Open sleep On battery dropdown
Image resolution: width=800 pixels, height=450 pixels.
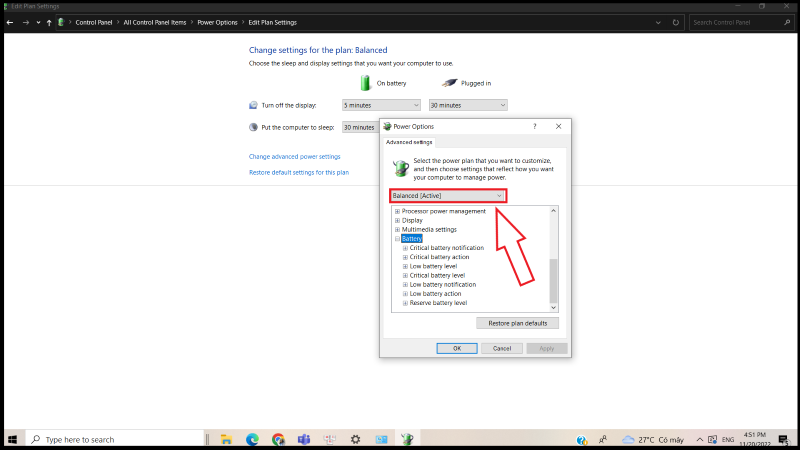coord(360,127)
